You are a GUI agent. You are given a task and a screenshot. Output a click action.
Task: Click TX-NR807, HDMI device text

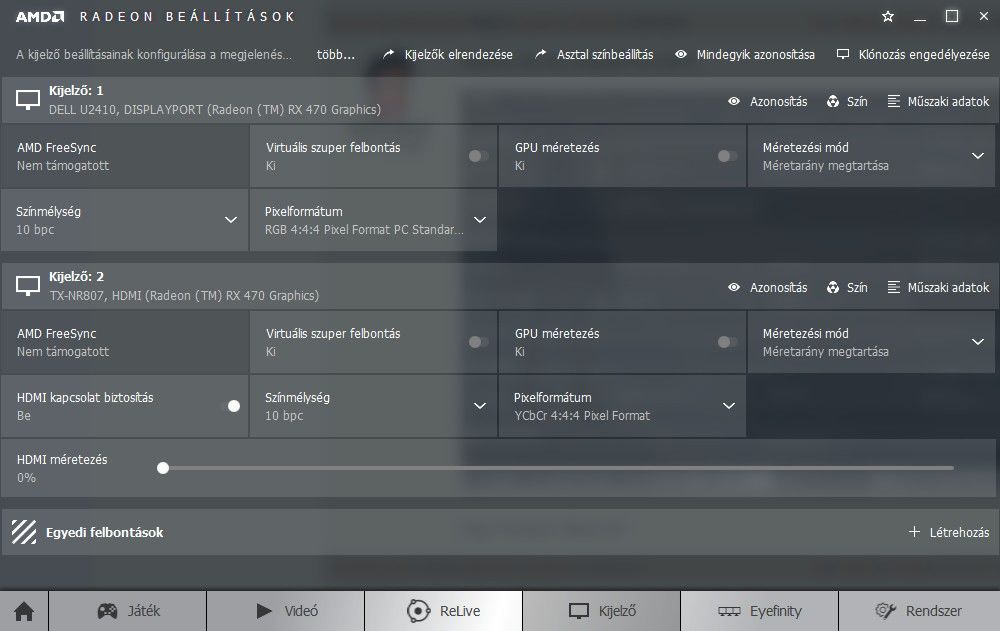pyautogui.click(x=184, y=295)
